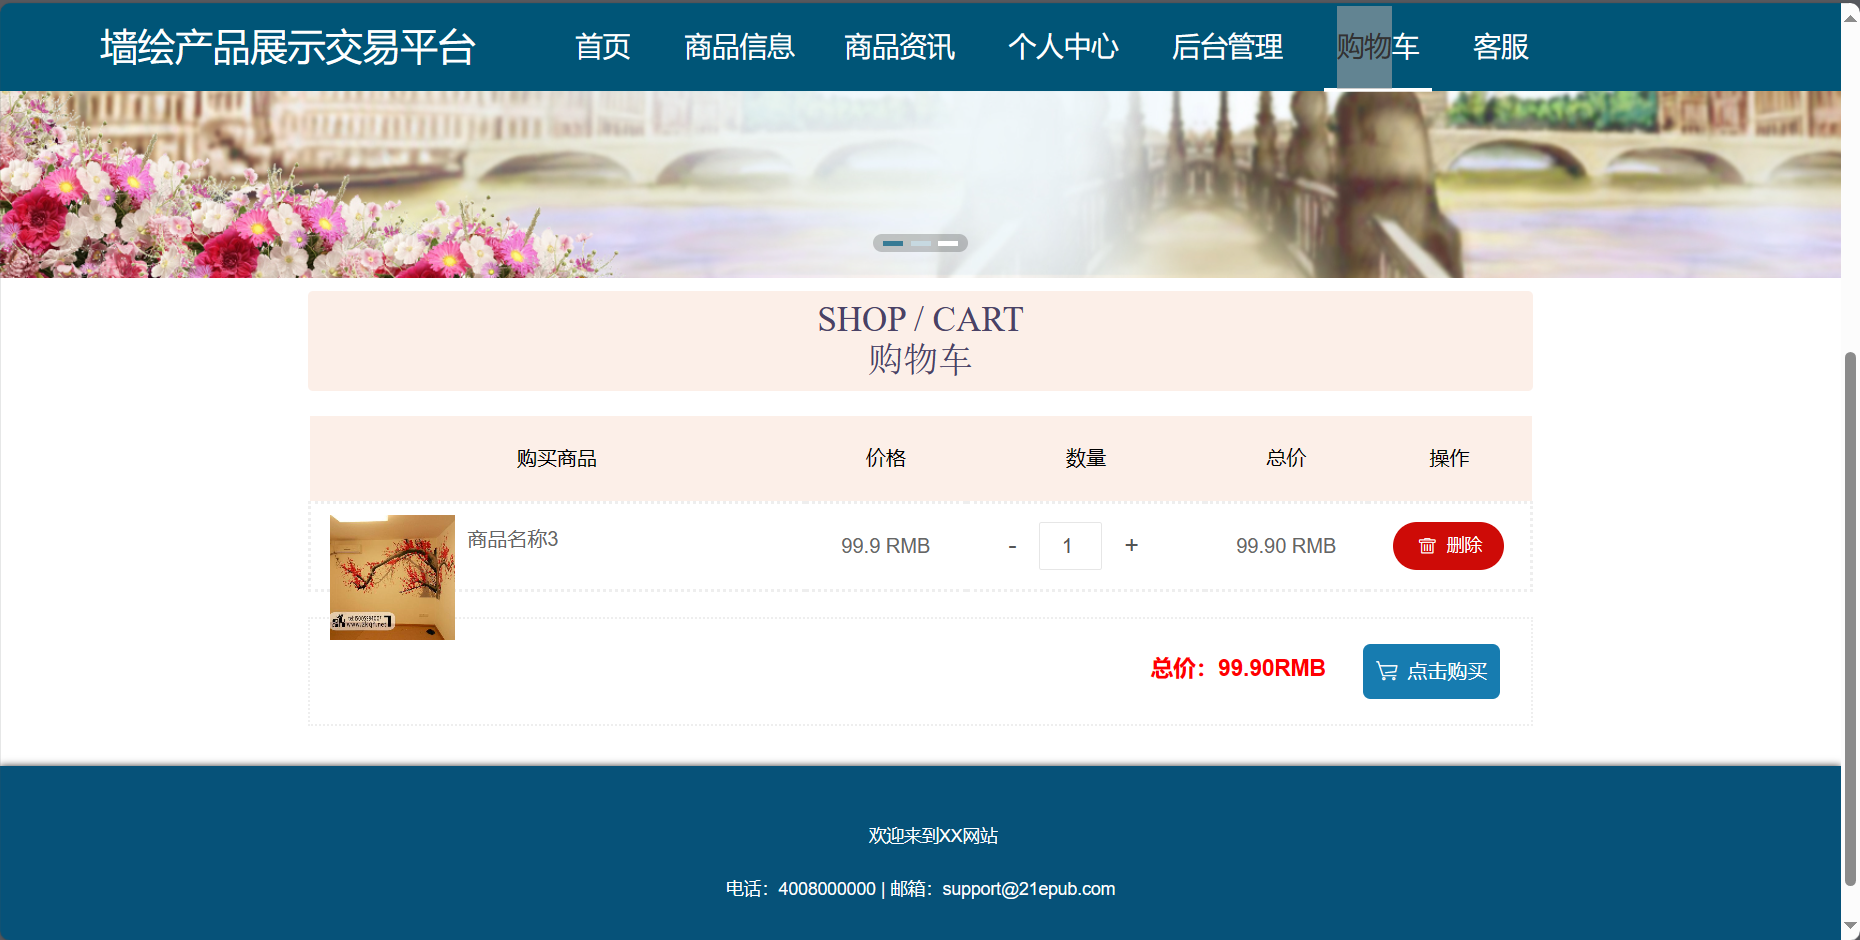The width and height of the screenshot is (1860, 940).
Task: Click the 数量 column header
Action: pos(1086,458)
